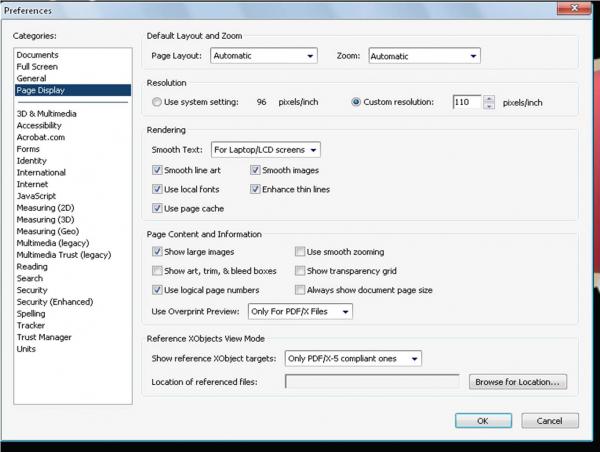Click the Browse for Location button

click(x=518, y=382)
